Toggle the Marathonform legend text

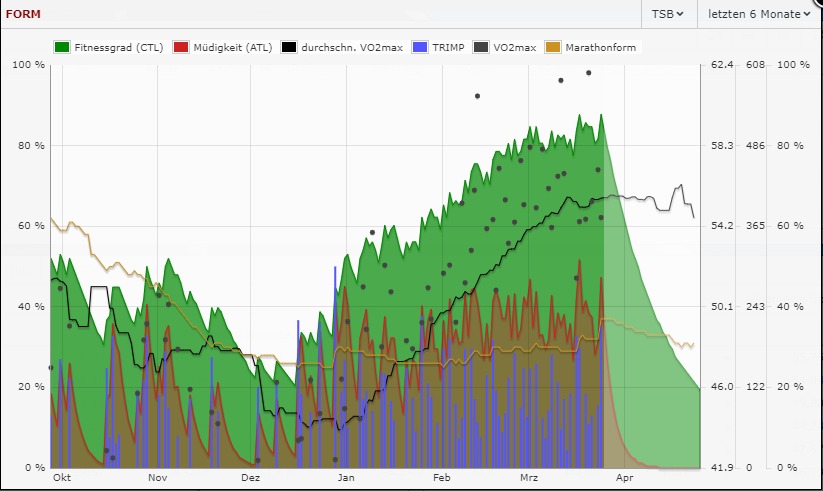599,47
